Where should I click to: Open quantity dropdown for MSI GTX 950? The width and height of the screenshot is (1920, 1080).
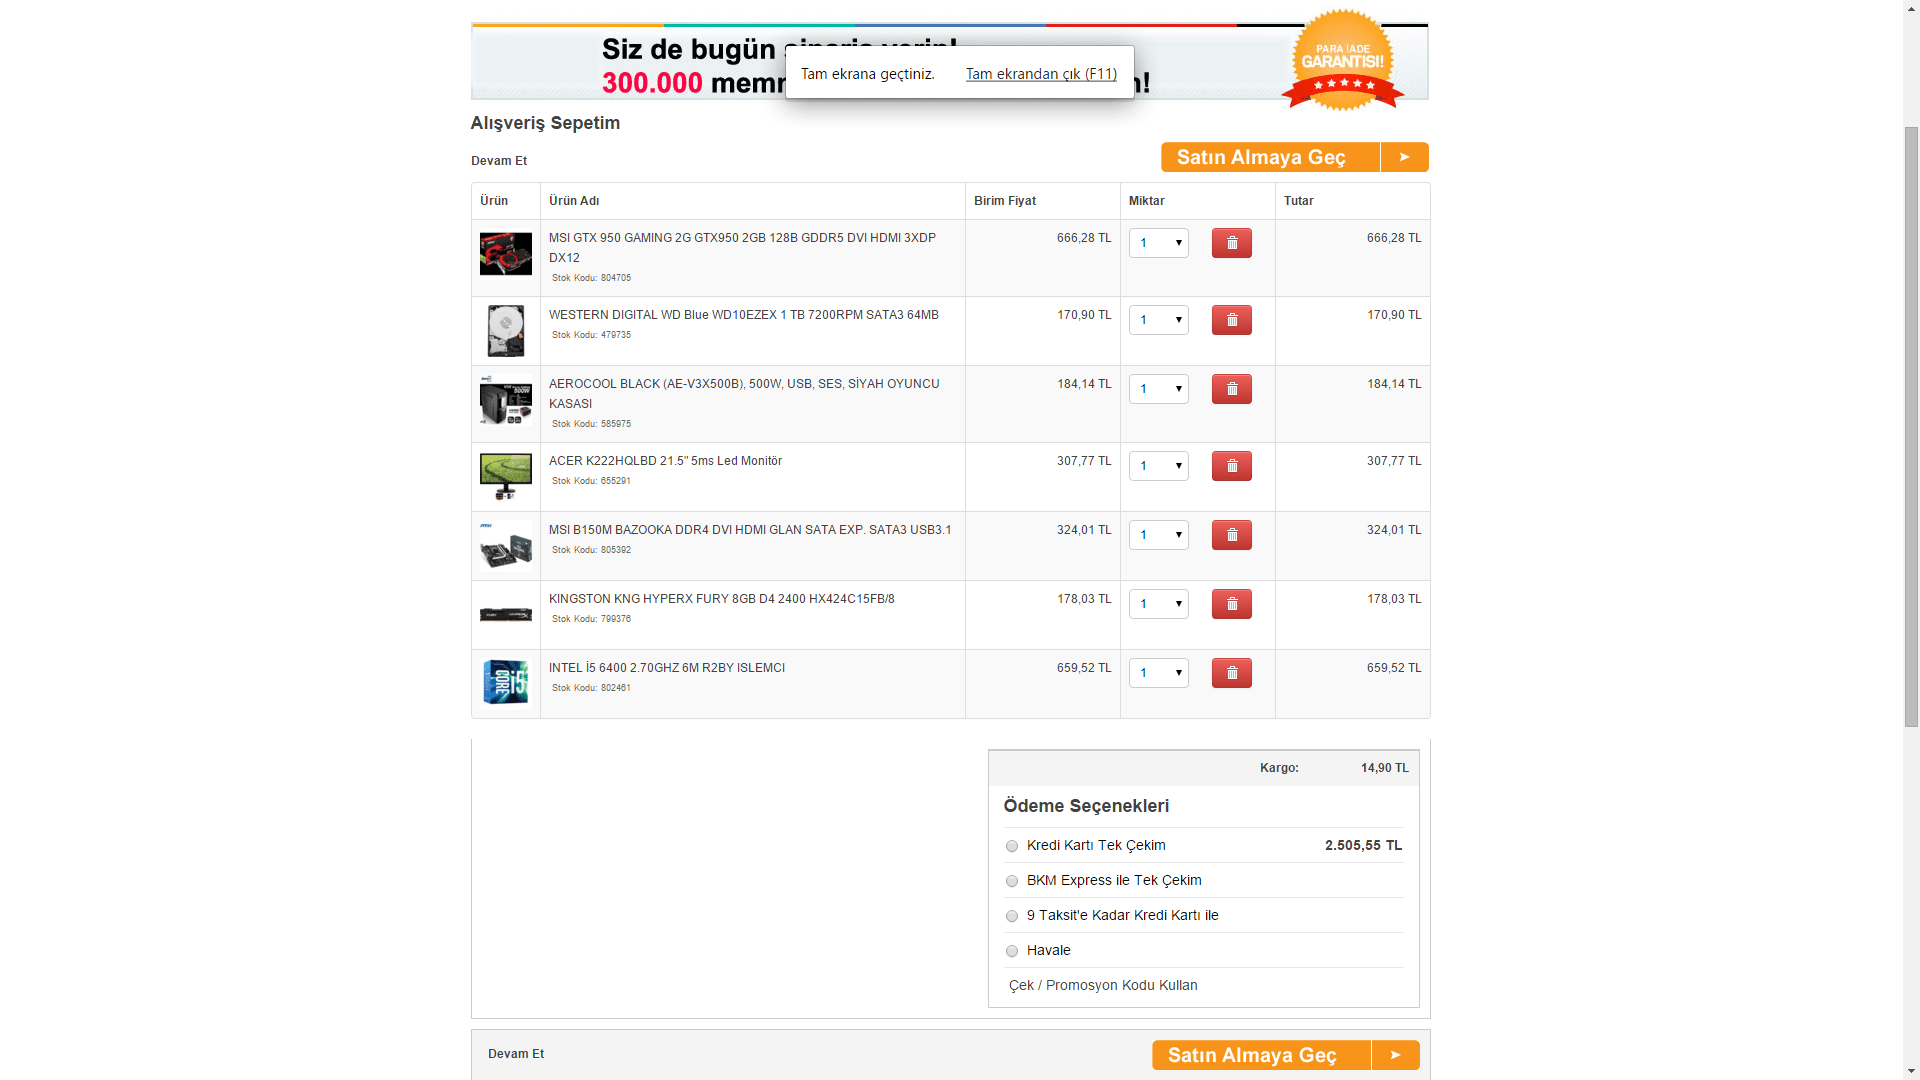click(x=1158, y=243)
